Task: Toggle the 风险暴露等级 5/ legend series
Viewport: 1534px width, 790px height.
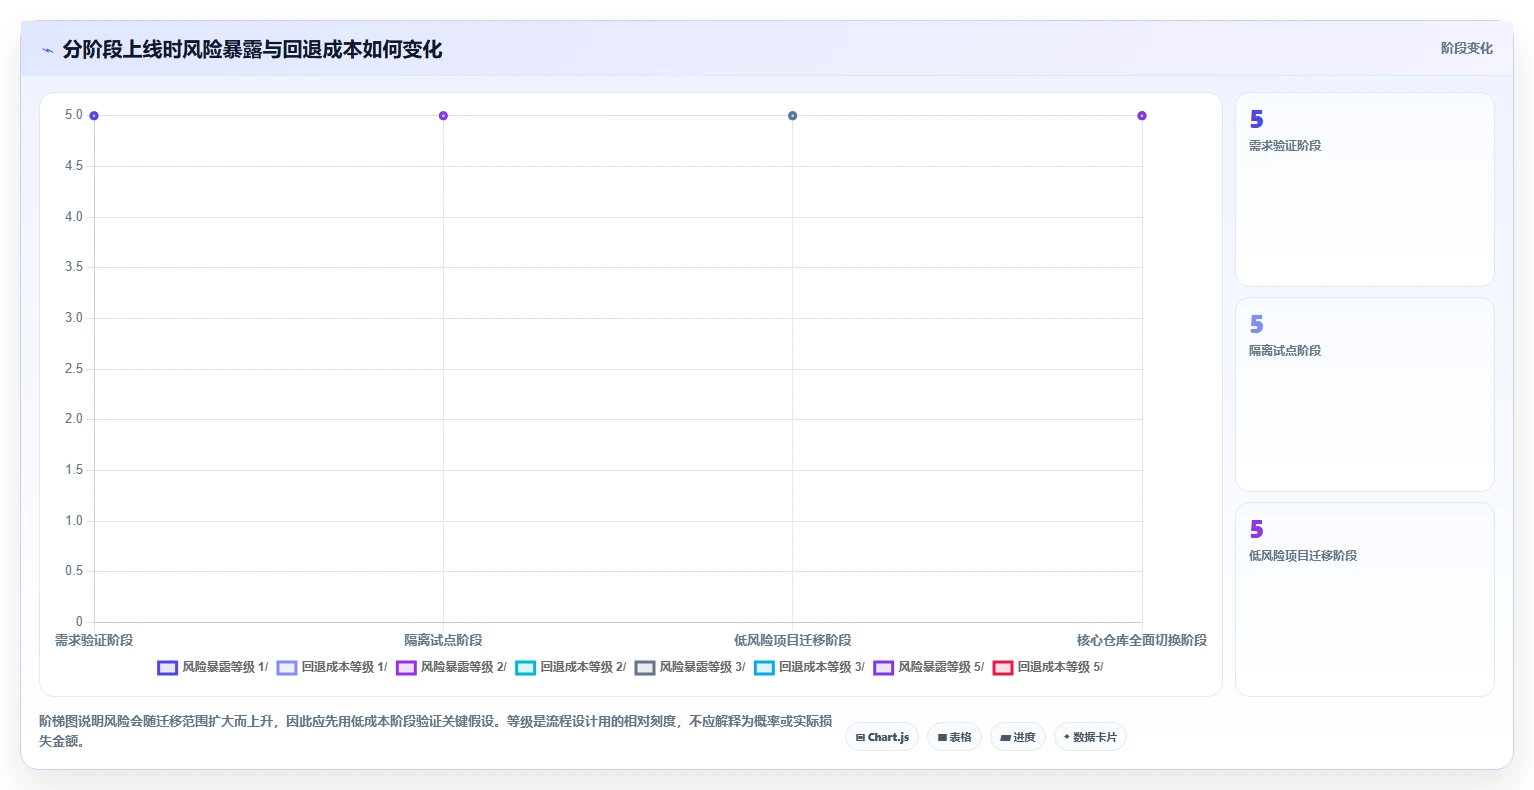Action: 929,667
